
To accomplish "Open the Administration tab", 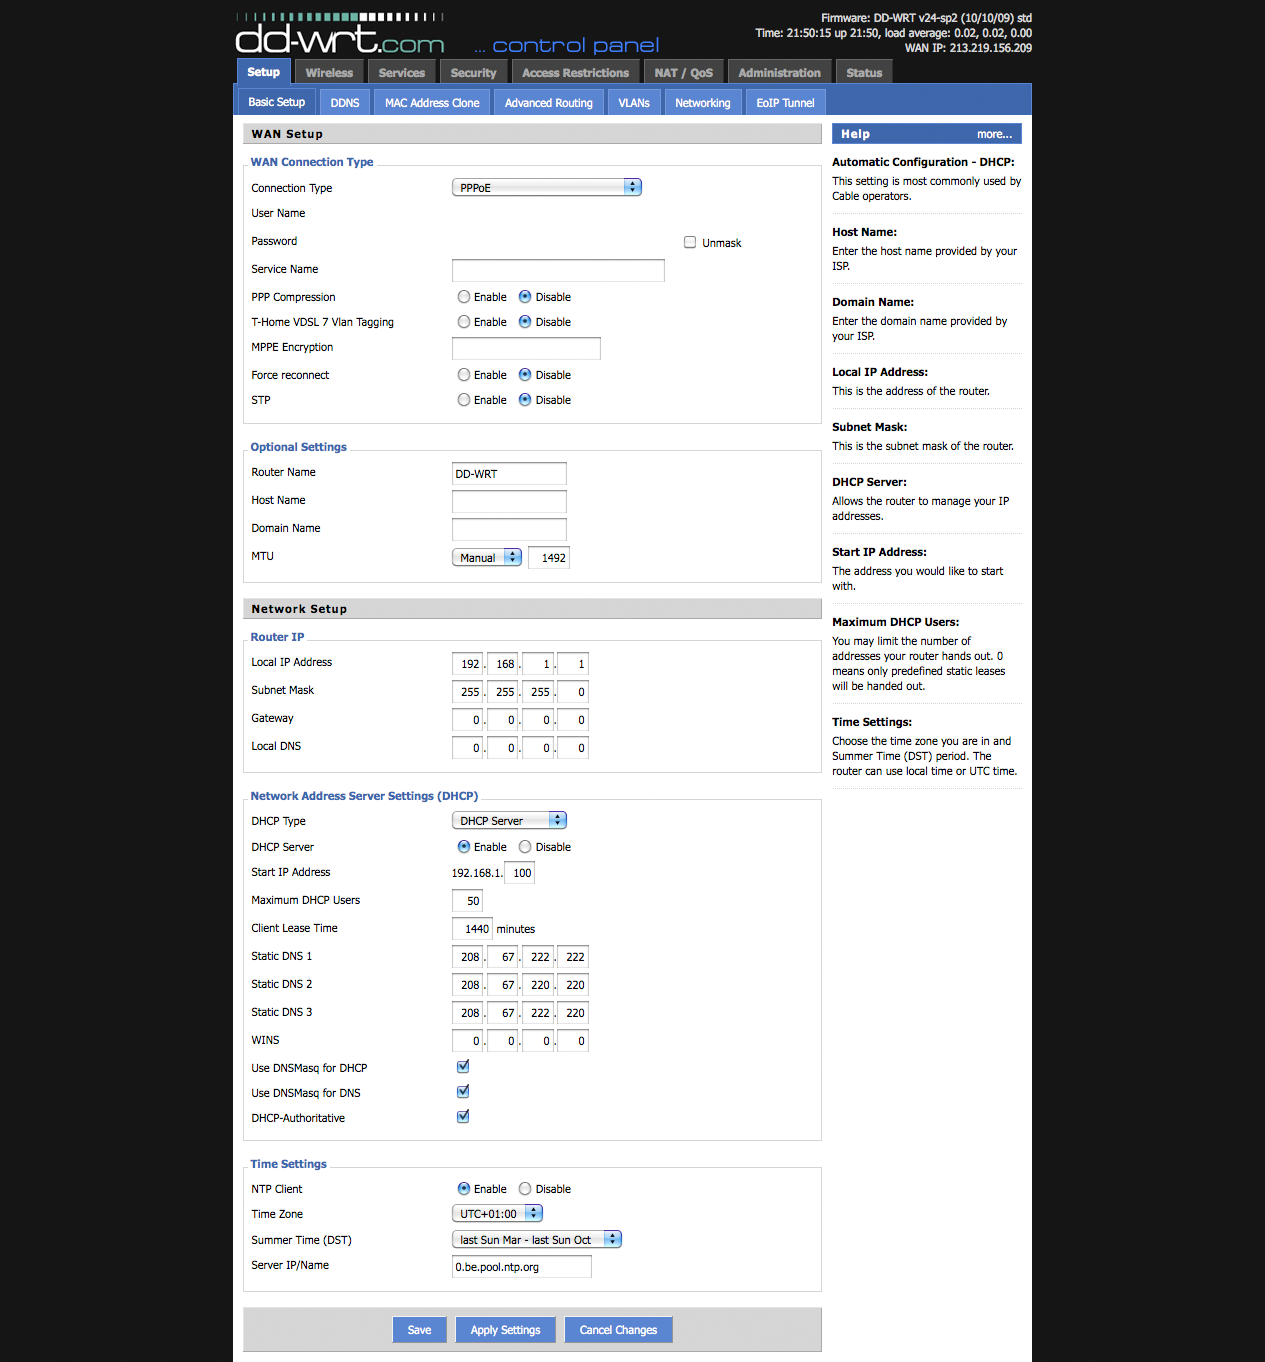I will pos(779,73).
